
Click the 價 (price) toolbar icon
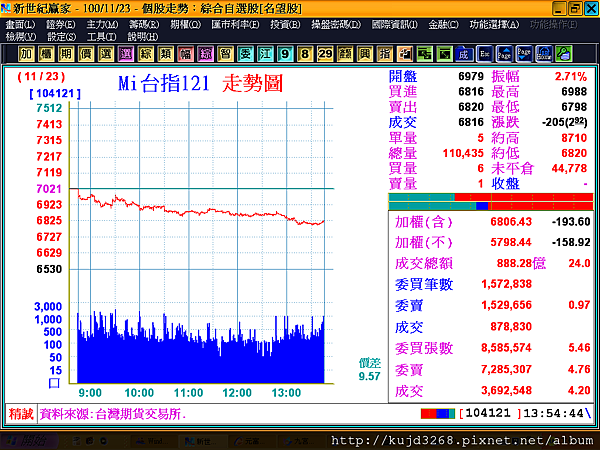[86, 54]
